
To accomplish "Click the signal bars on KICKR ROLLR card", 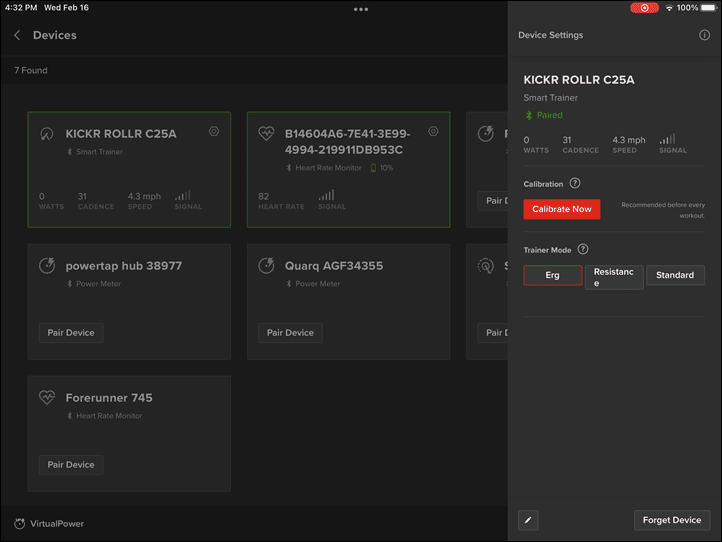I will pyautogui.click(x=182, y=195).
